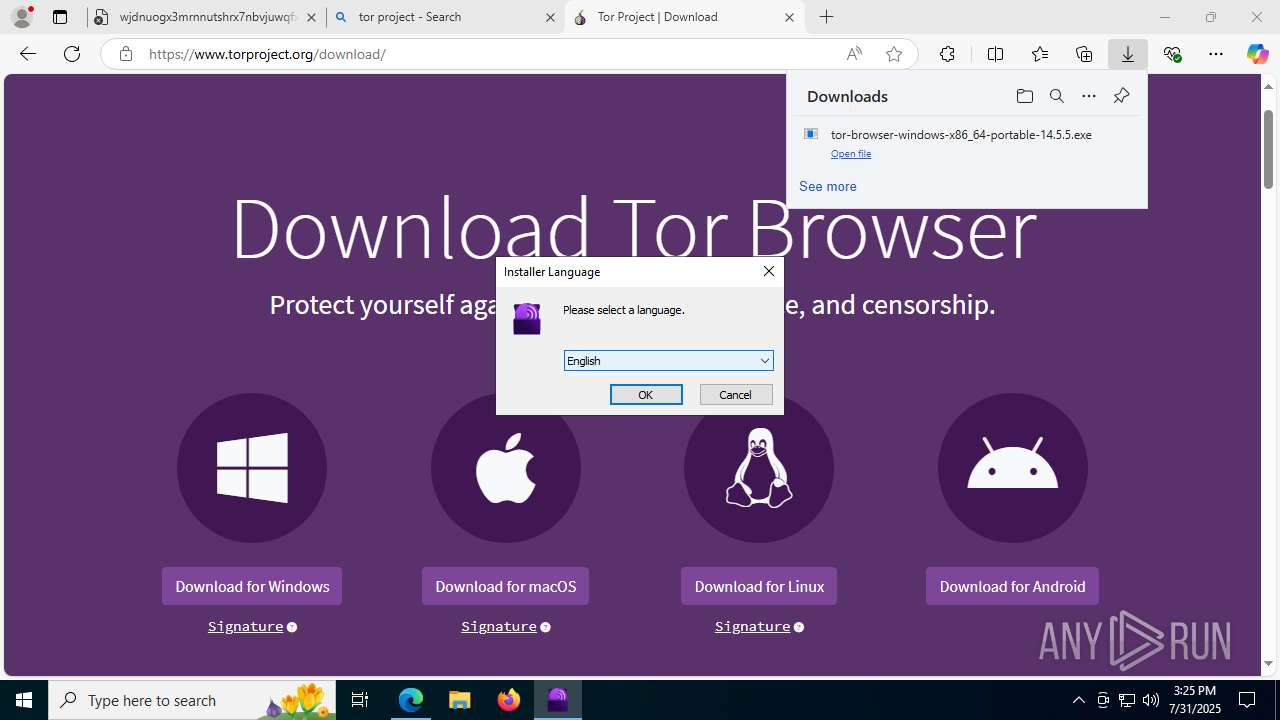Close the tor project - Search tab

(550, 17)
